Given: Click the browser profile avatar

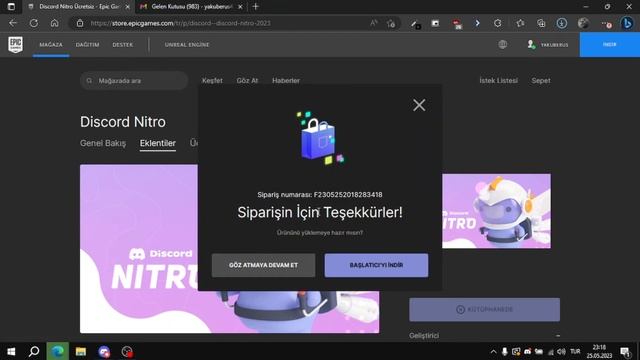Looking at the screenshot, I should (x=583, y=23).
